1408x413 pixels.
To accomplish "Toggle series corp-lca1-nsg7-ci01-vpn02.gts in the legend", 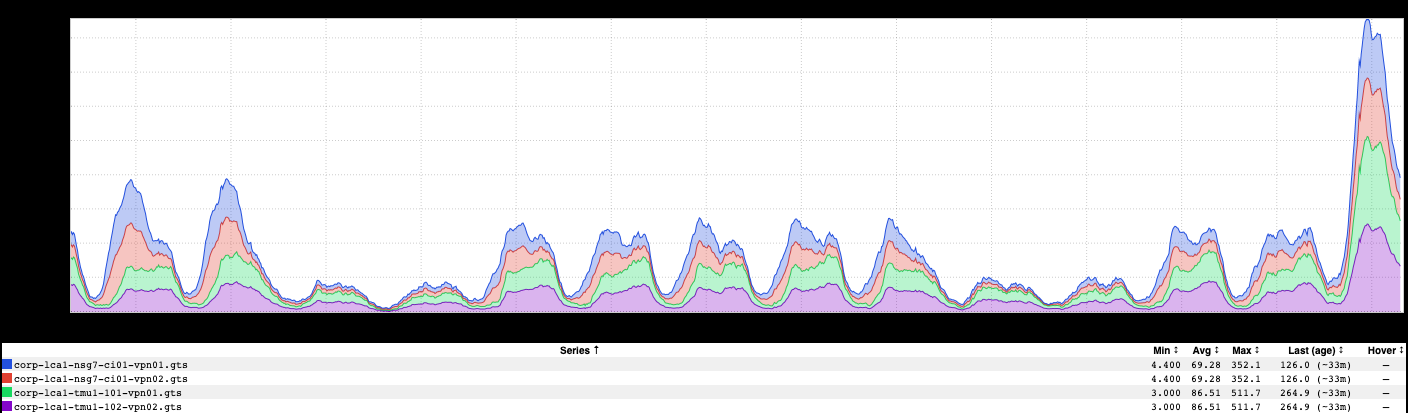I will tap(101, 379).
